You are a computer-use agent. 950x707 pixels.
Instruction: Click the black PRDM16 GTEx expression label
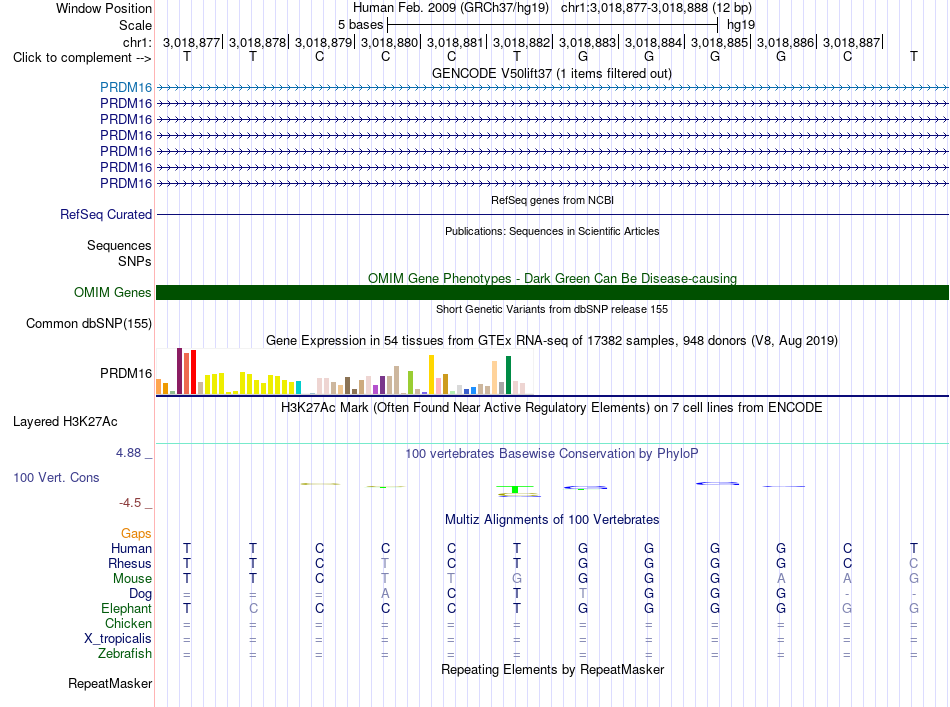point(126,373)
